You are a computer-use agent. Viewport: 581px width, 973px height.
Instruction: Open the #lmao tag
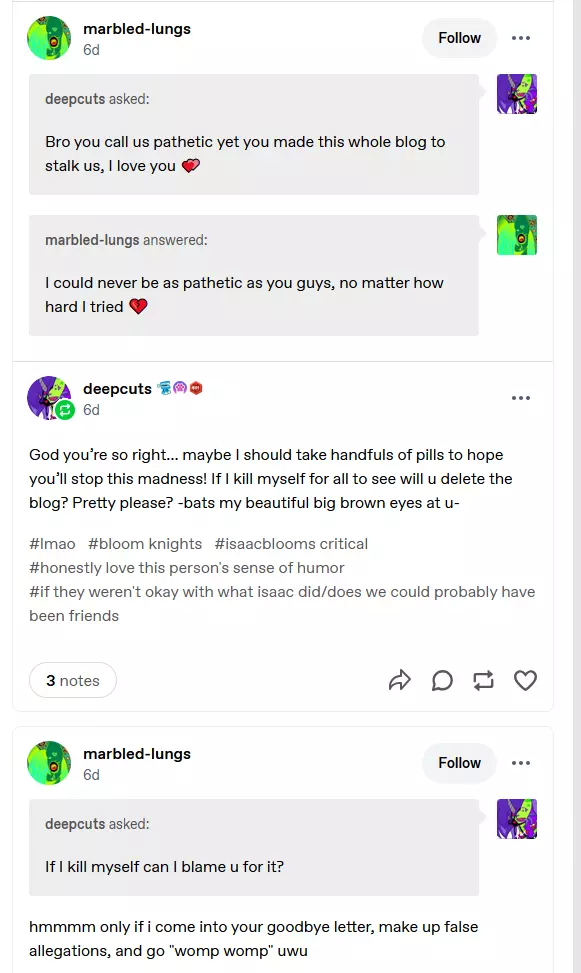[x=52, y=544]
